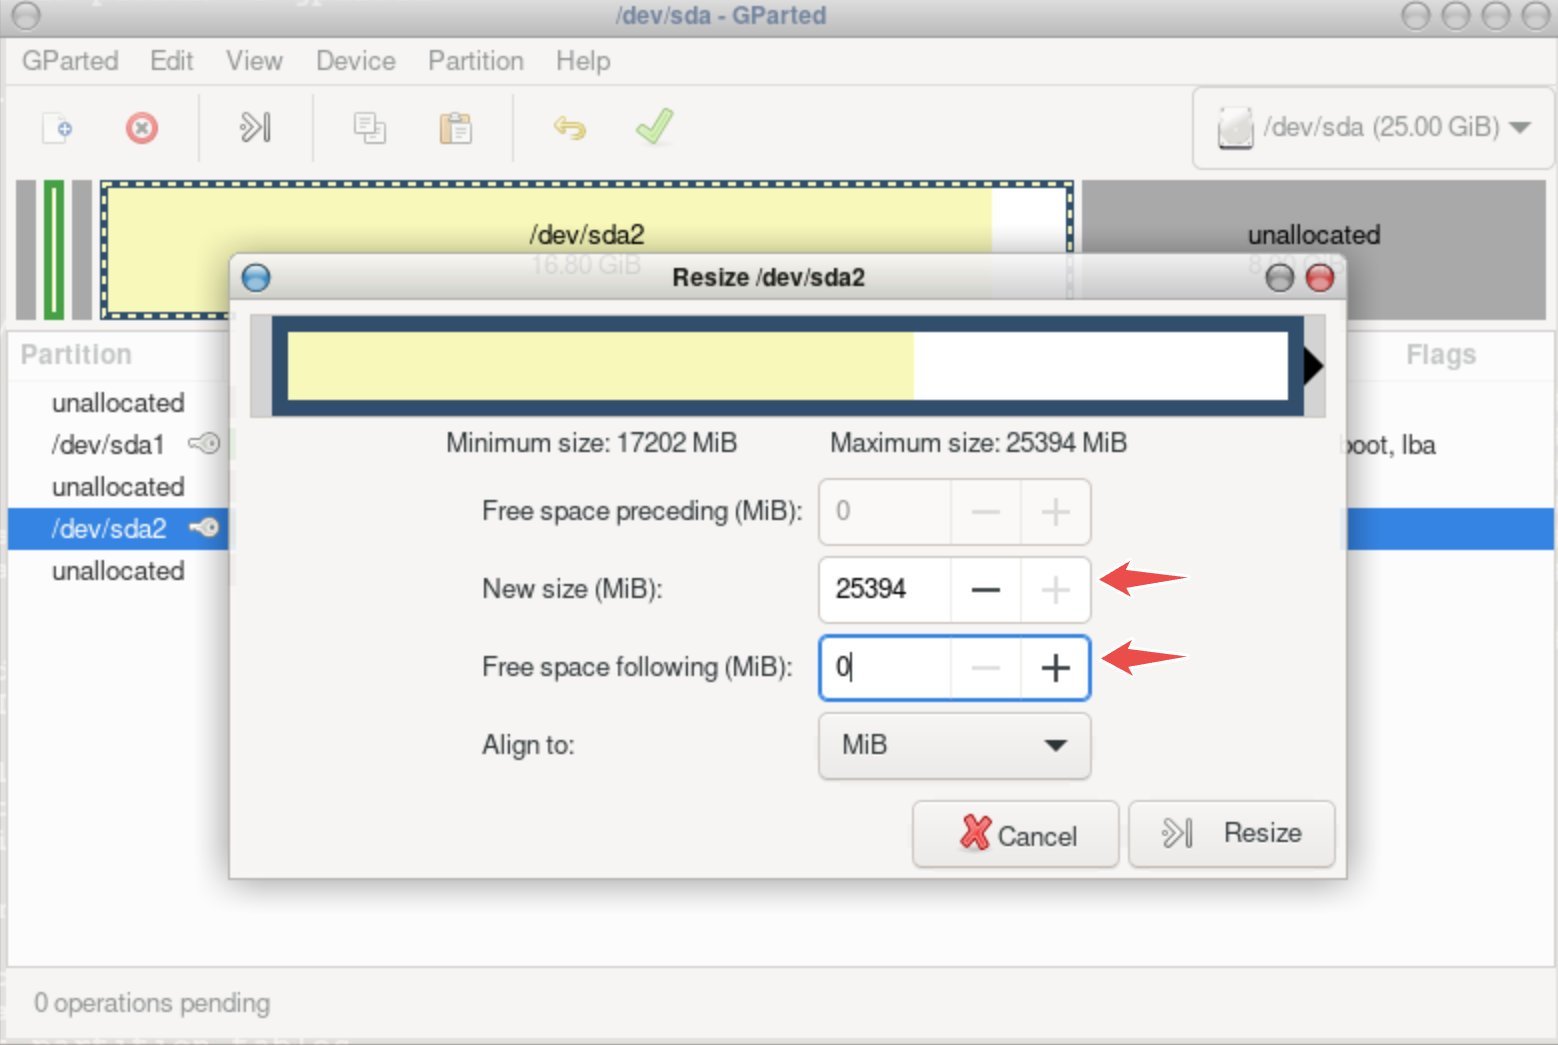The width and height of the screenshot is (1558, 1045).
Task: Increase Free space following with plus button
Action: tap(1055, 667)
